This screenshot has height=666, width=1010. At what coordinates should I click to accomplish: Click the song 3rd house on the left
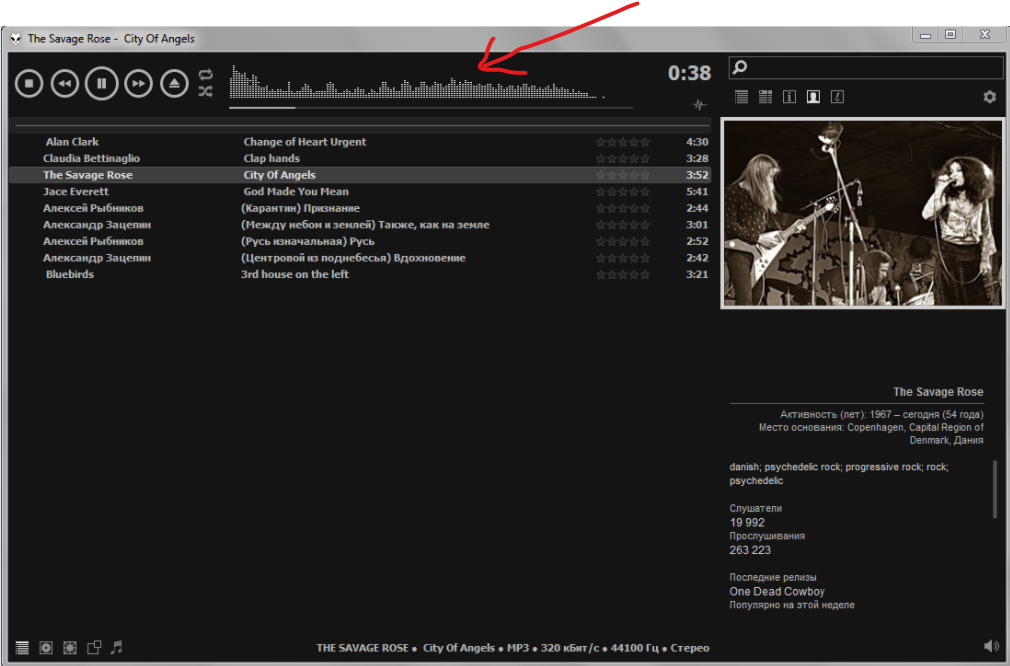click(294, 274)
